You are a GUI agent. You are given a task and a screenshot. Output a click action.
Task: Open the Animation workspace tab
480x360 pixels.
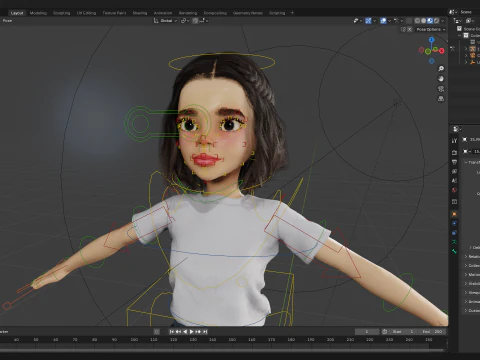163,13
